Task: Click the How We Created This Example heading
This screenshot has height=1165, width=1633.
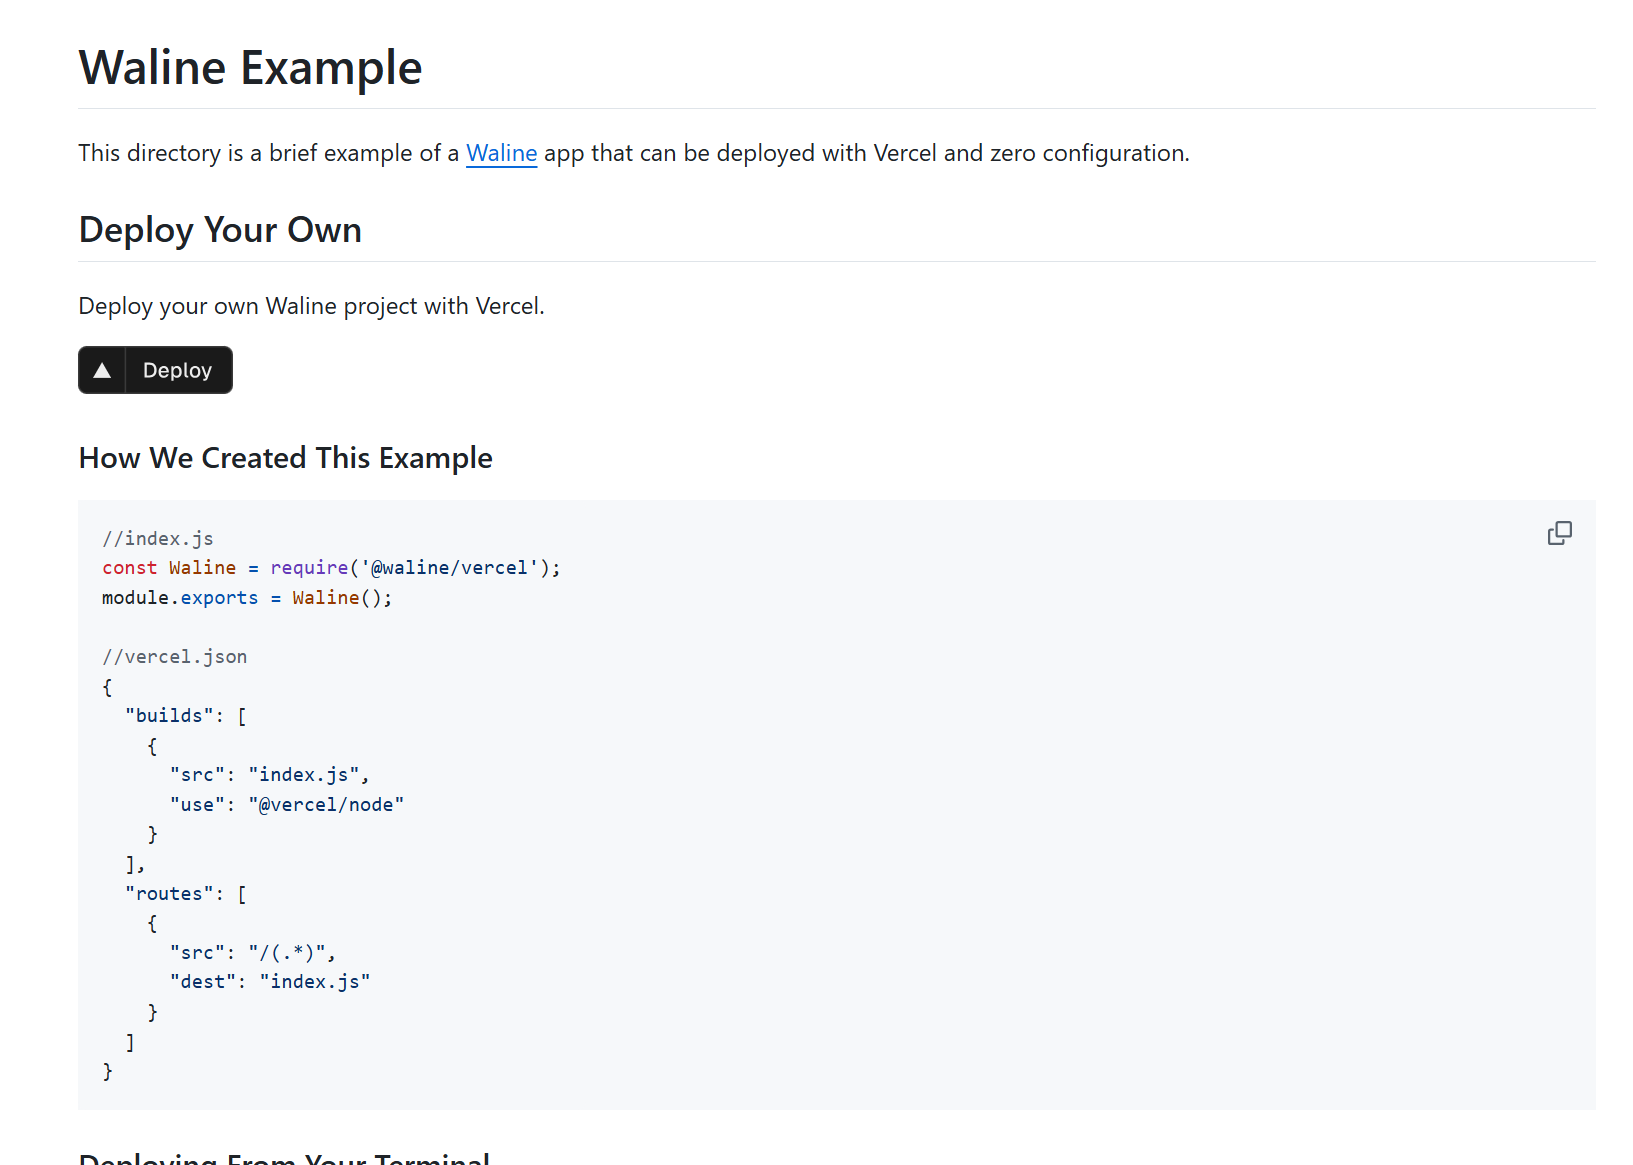Action: (x=285, y=458)
